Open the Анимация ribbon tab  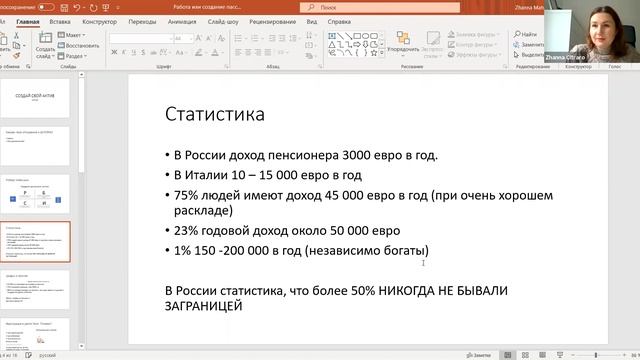click(182, 22)
